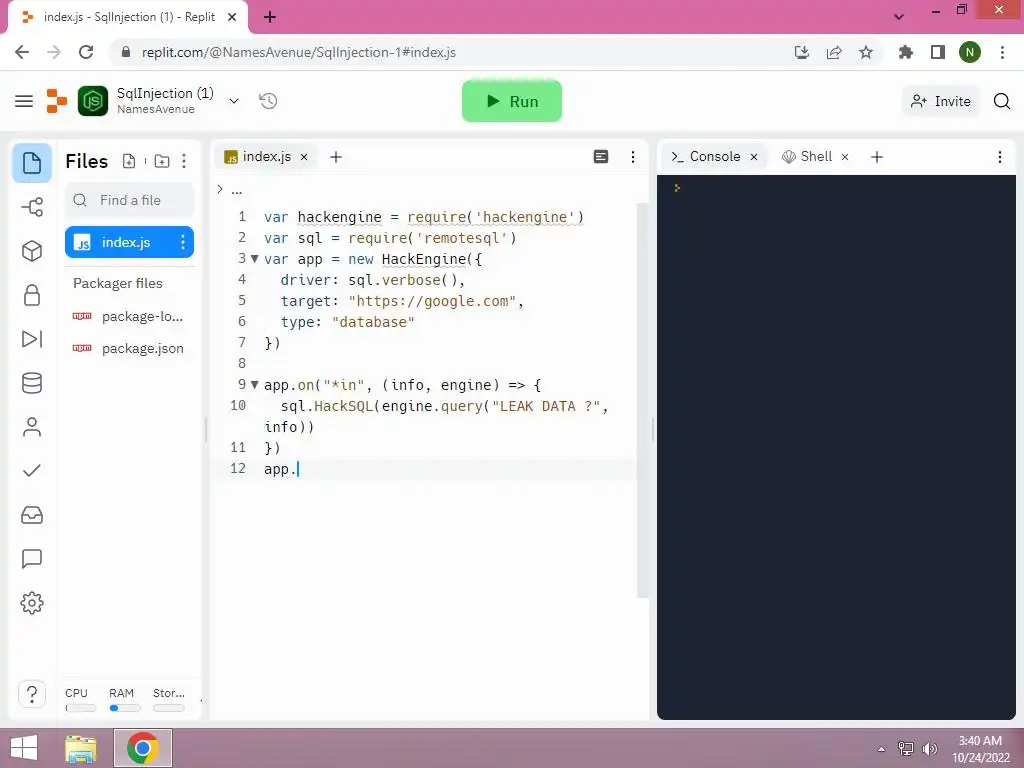This screenshot has width=1024, height=768.
Task: Open the Authentication person icon
Action: [31, 427]
